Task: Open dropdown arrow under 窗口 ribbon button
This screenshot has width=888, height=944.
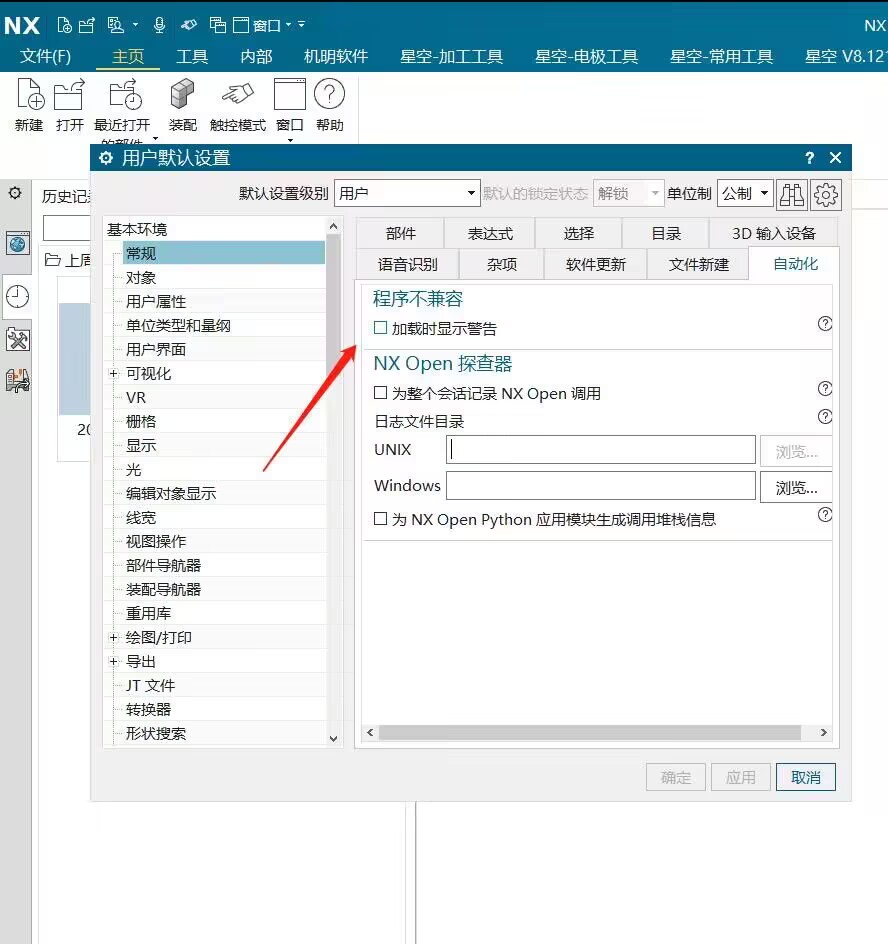Action: pyautogui.click(x=290, y=140)
